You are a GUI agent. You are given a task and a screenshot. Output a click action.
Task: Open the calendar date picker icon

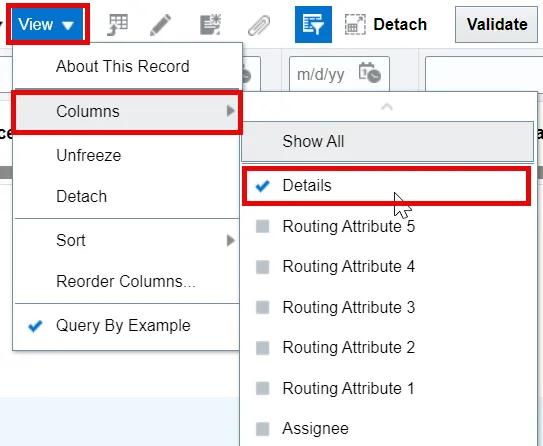(x=370, y=73)
